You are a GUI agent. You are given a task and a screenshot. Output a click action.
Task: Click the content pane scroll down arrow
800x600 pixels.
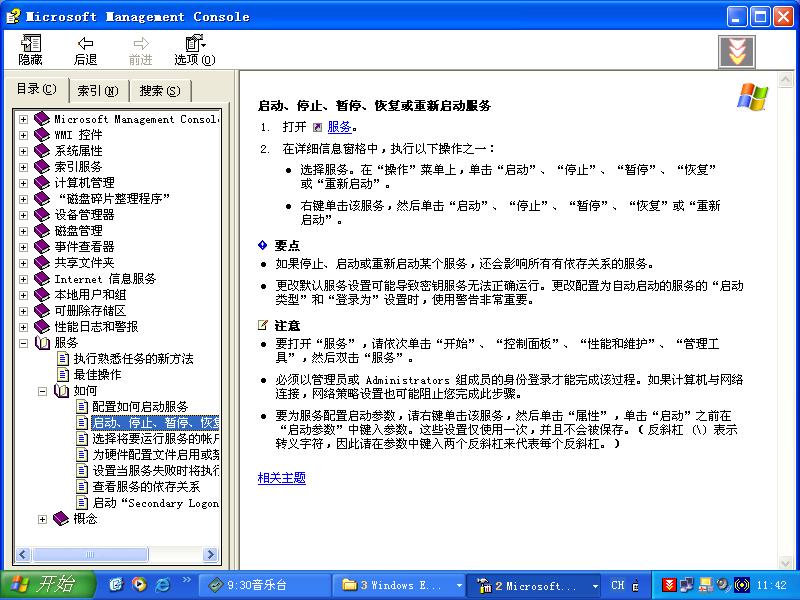coord(785,563)
